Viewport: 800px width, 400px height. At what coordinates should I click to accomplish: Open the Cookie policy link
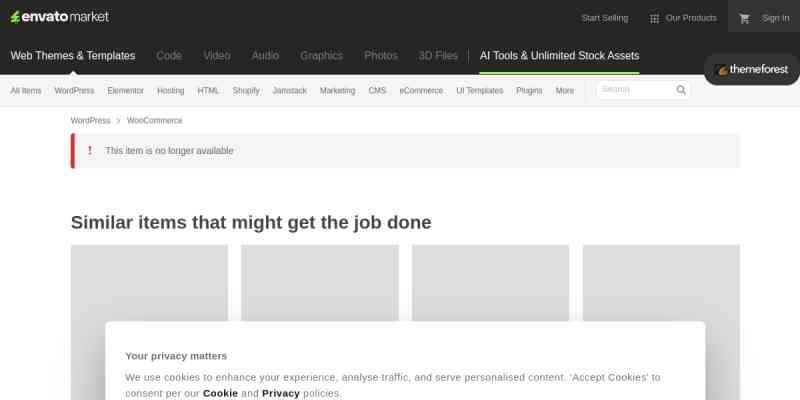(220, 393)
